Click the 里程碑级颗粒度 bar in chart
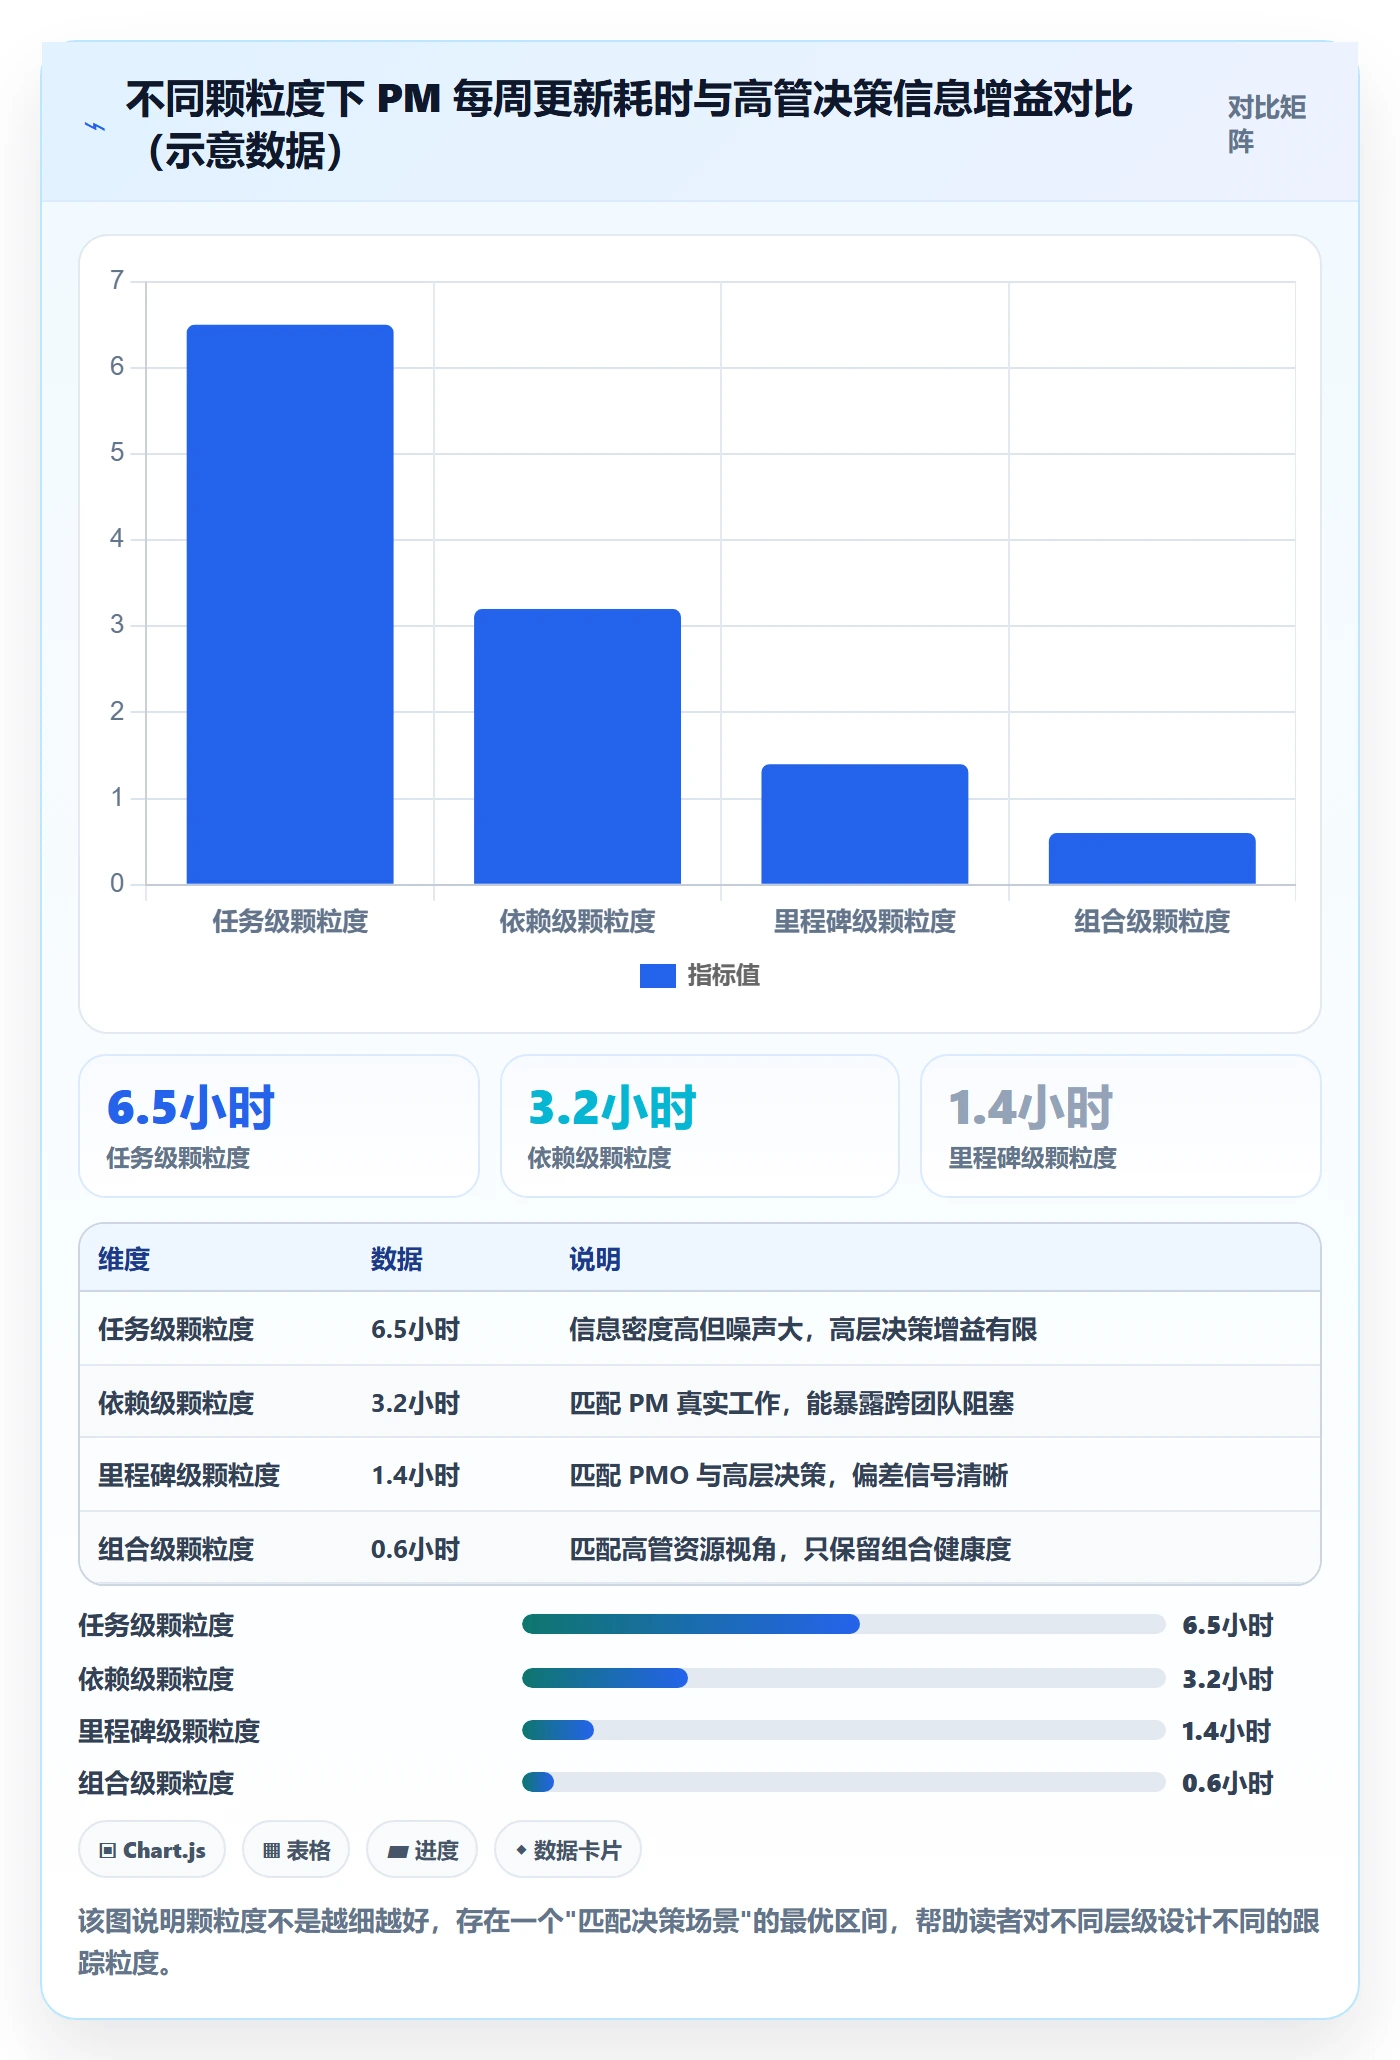The width and height of the screenshot is (1400, 2060). 865,824
